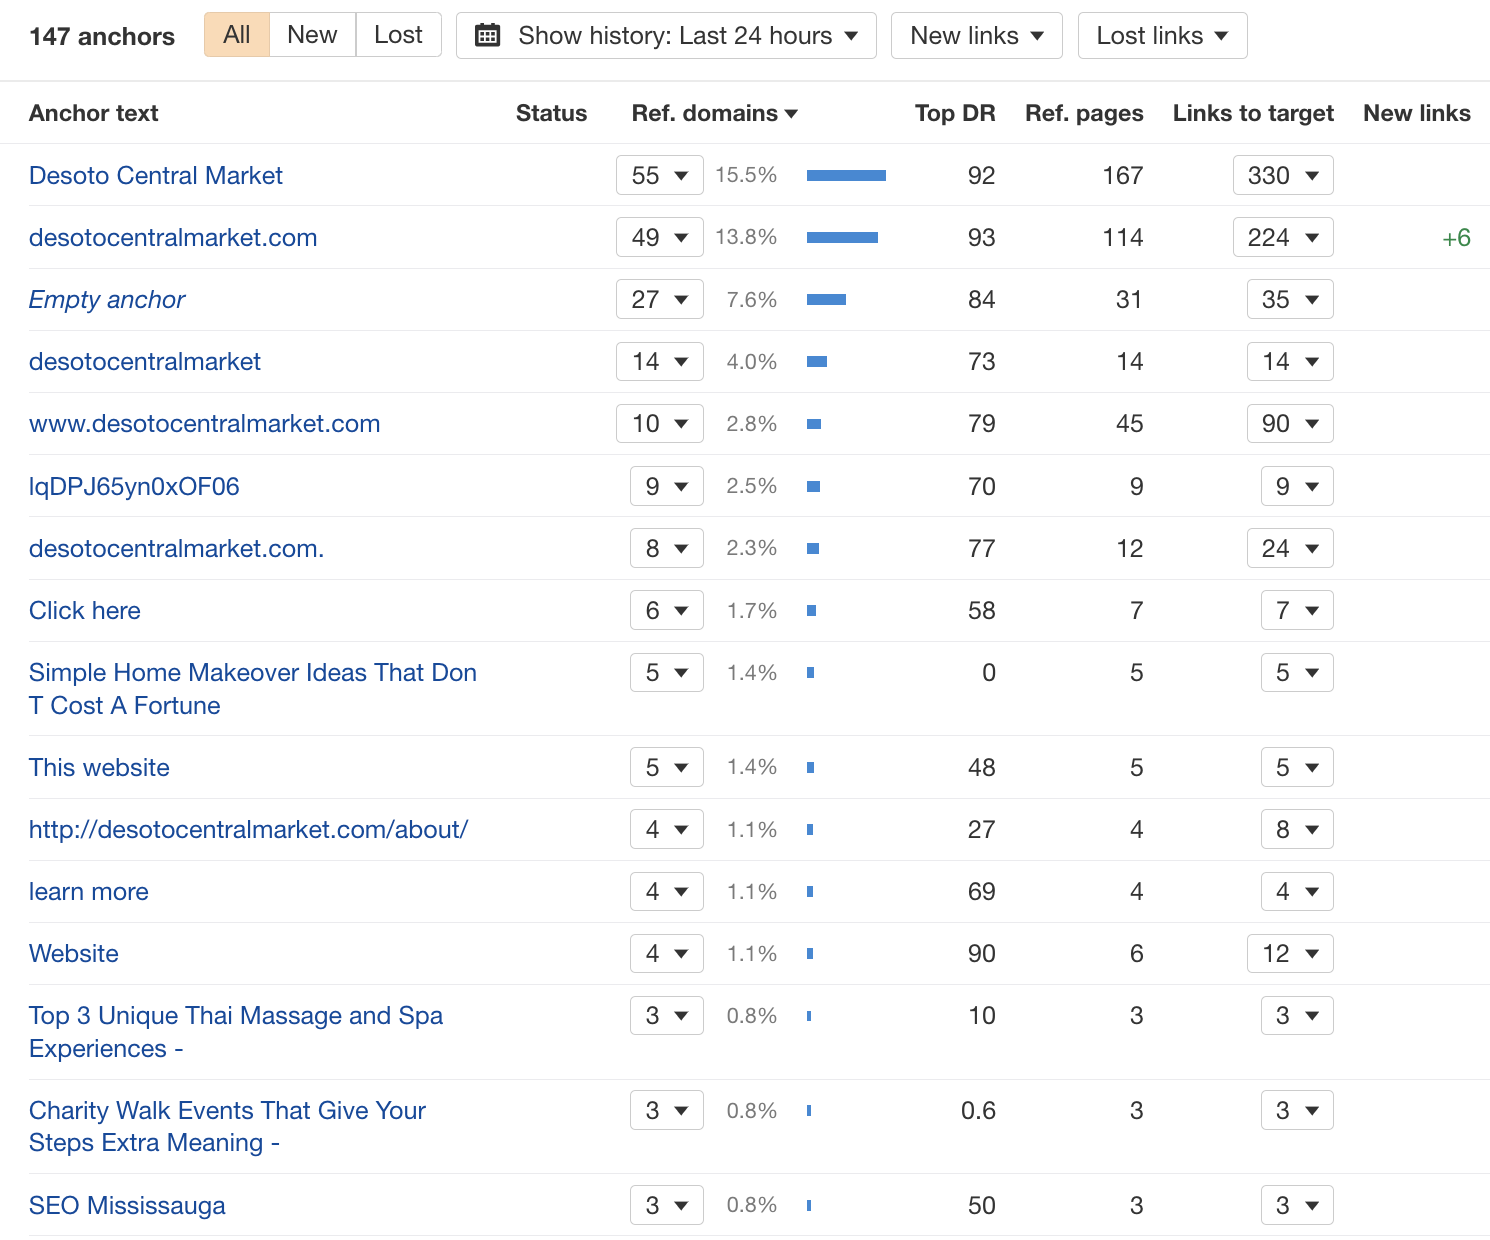The height and width of the screenshot is (1240, 1490).
Task: Open the Empty anchor link
Action: pyautogui.click(x=107, y=299)
